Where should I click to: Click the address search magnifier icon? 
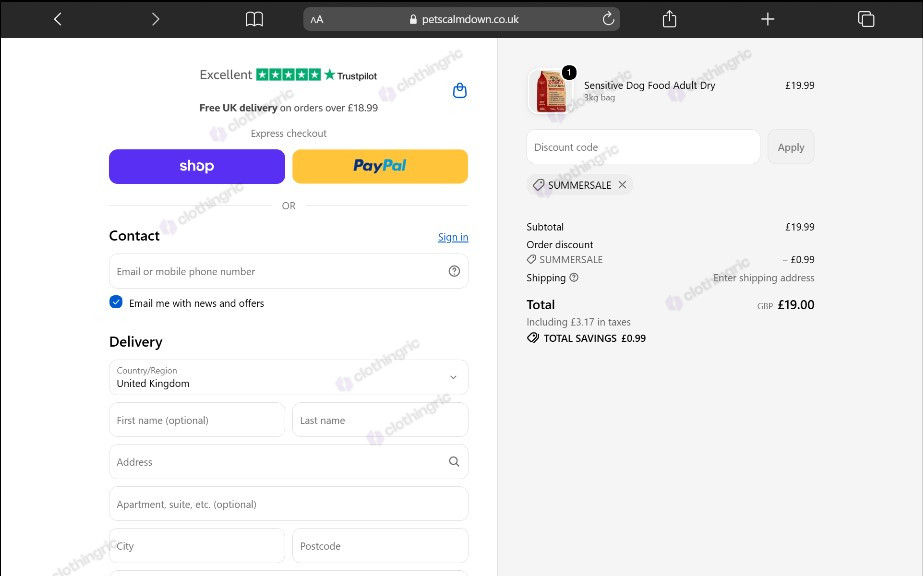click(454, 462)
